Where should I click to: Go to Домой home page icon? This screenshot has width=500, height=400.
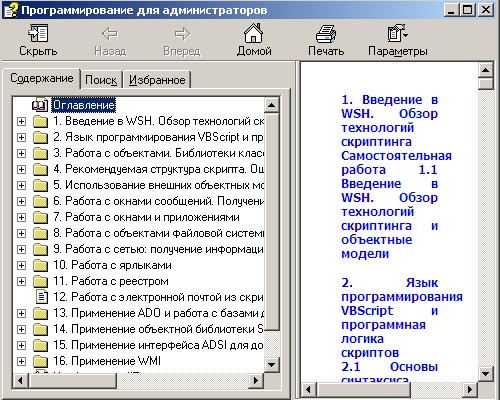pyautogui.click(x=254, y=33)
